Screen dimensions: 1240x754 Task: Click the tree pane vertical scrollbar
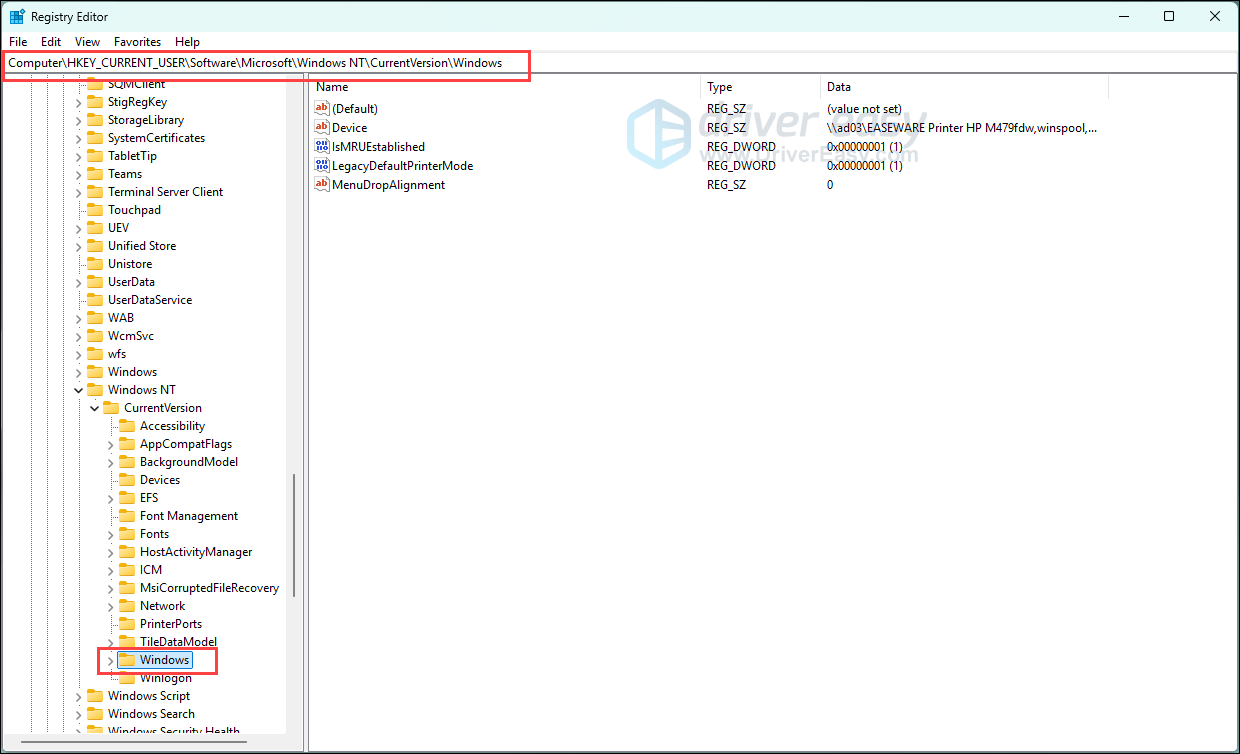pos(294,535)
